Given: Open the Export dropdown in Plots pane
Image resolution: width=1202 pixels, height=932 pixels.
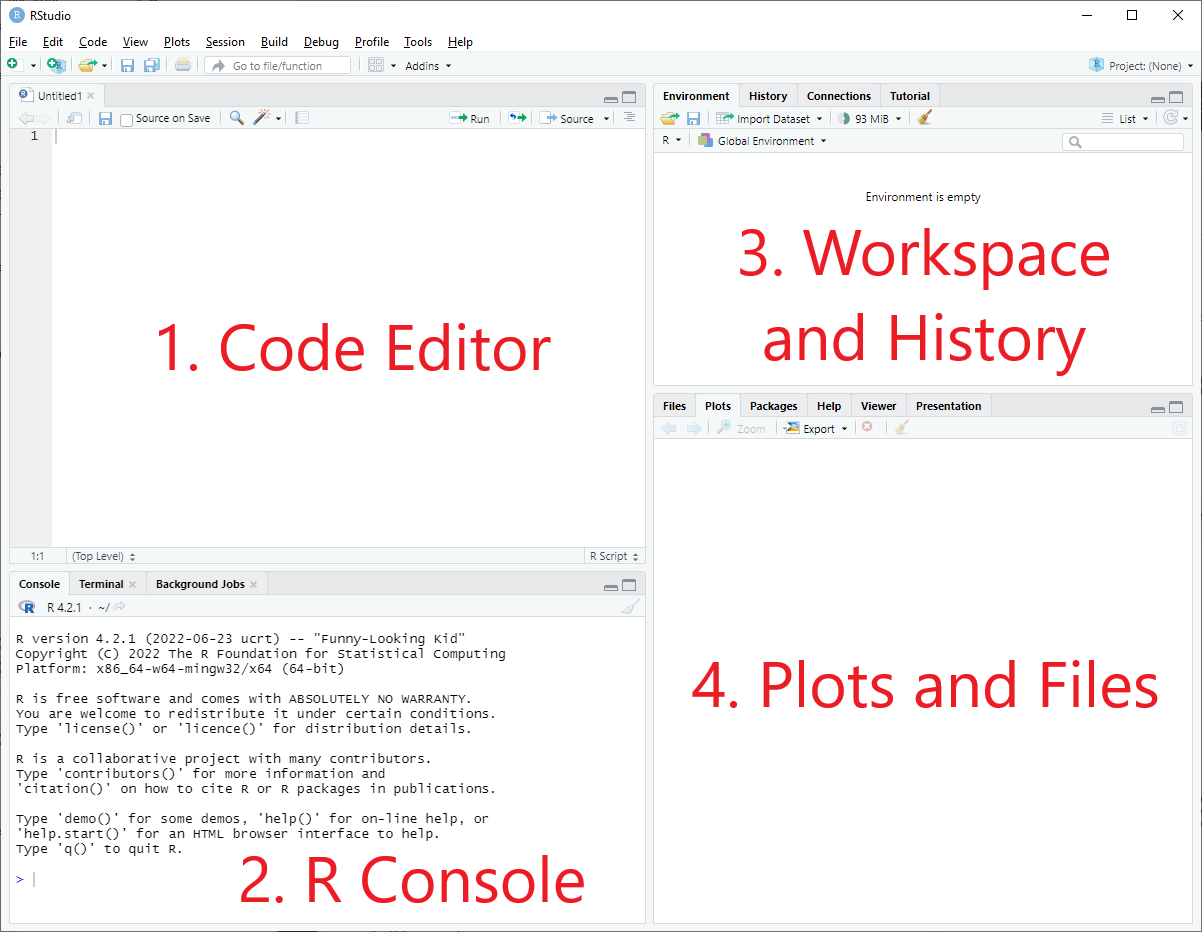Looking at the screenshot, I should click(817, 428).
